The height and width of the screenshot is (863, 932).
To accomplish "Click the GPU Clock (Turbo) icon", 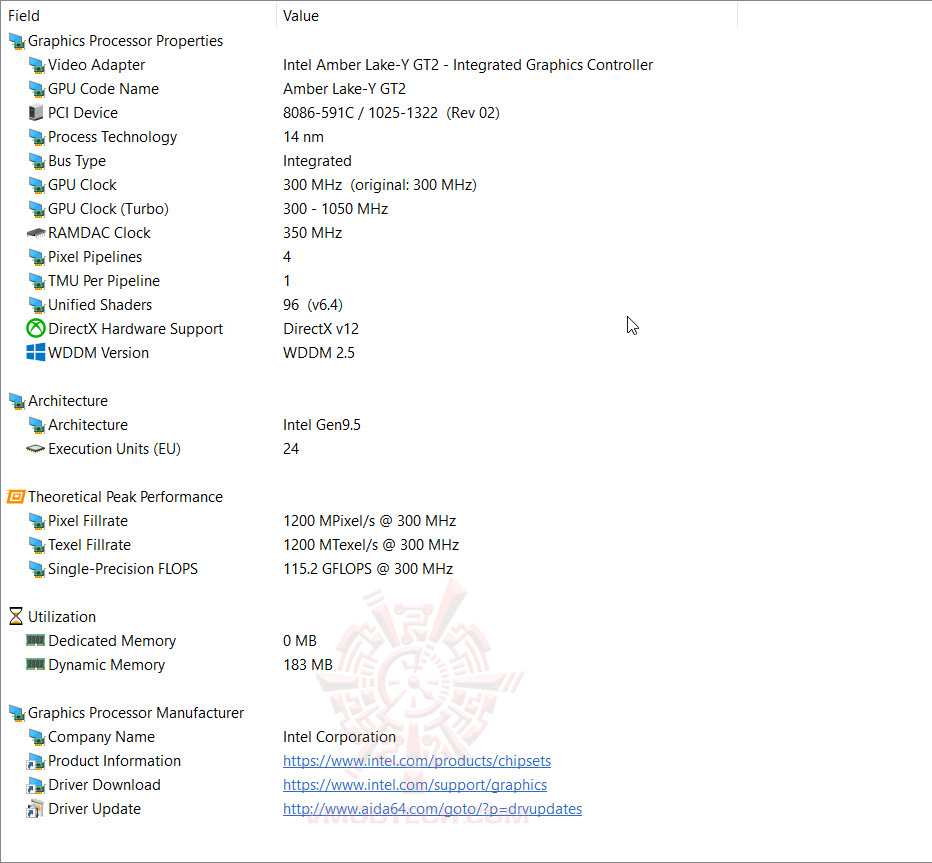I will pyautogui.click(x=36, y=209).
